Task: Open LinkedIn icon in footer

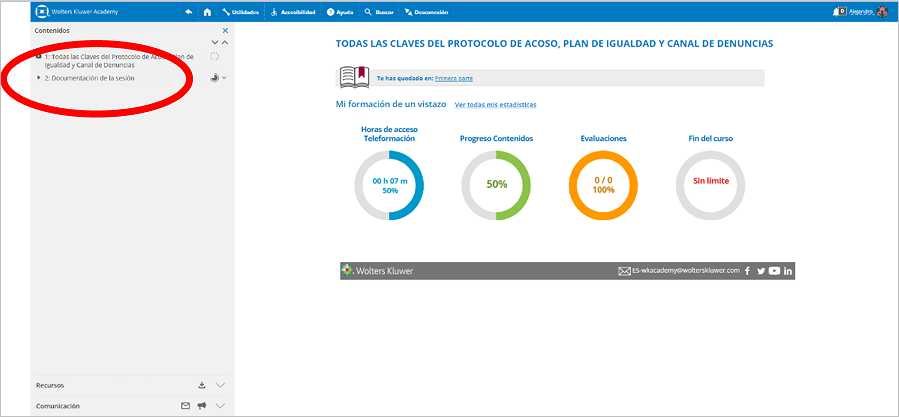Action: pos(788,271)
